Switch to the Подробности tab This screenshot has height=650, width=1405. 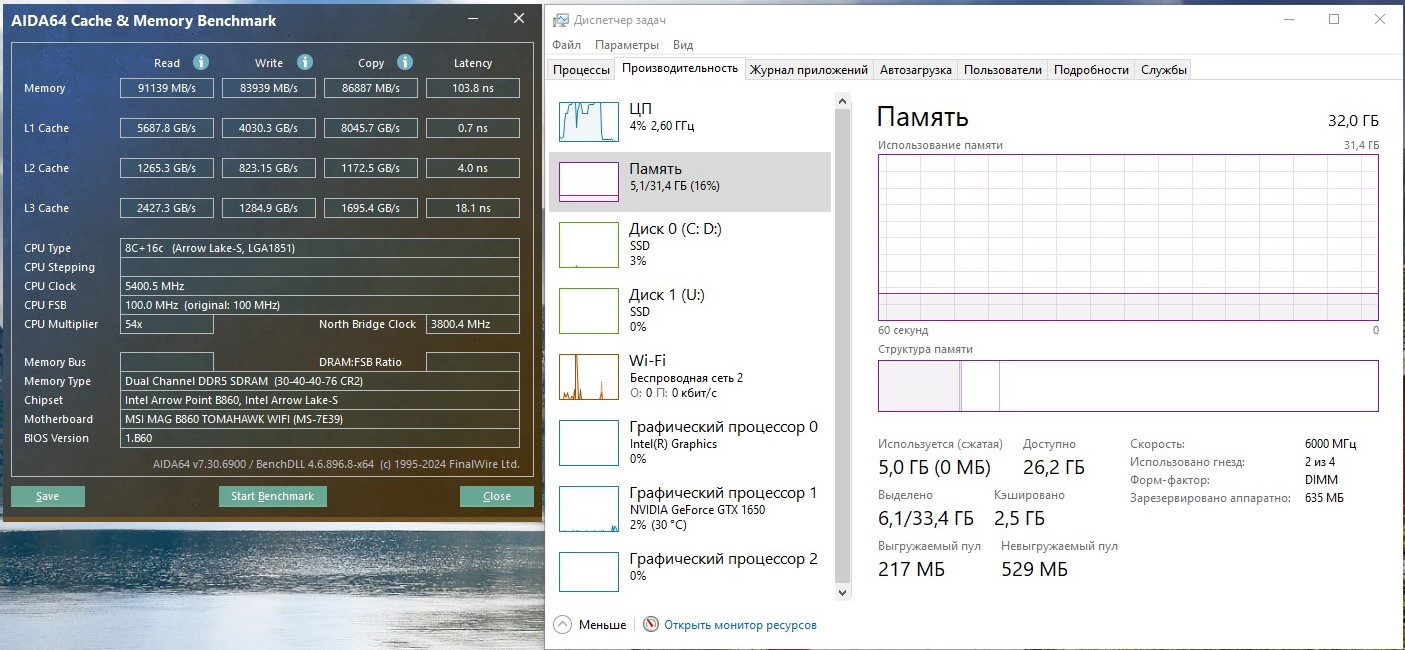(1092, 70)
